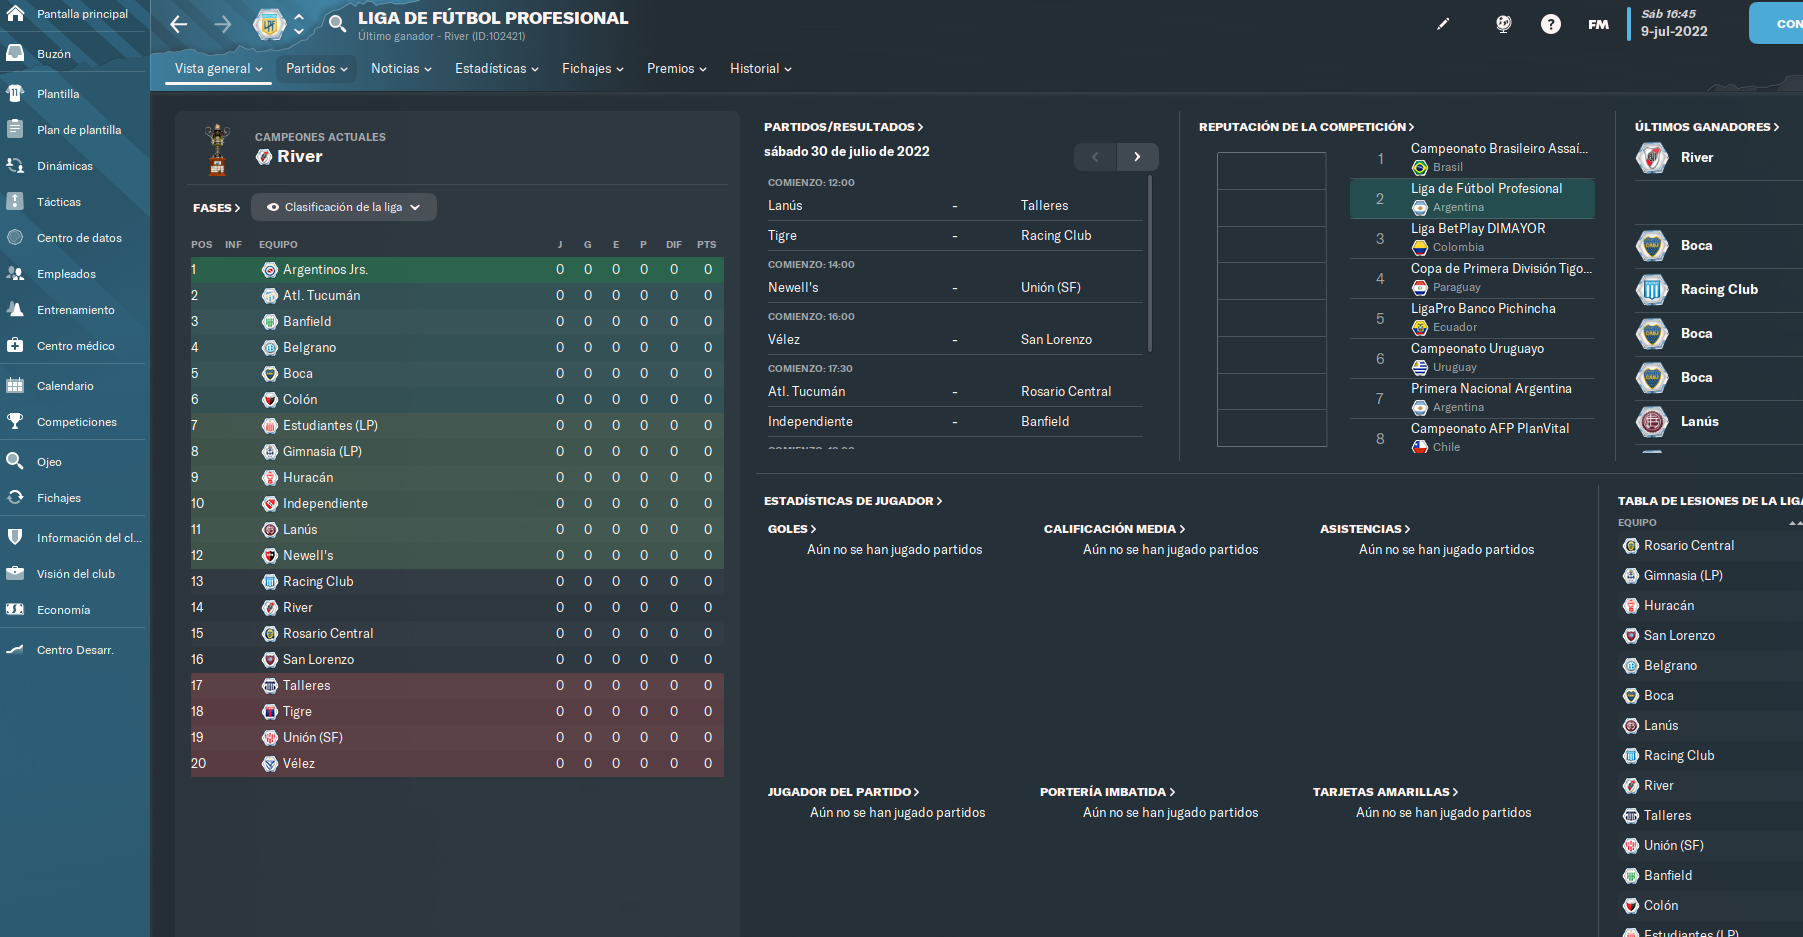Click the FASES link

click(216, 208)
